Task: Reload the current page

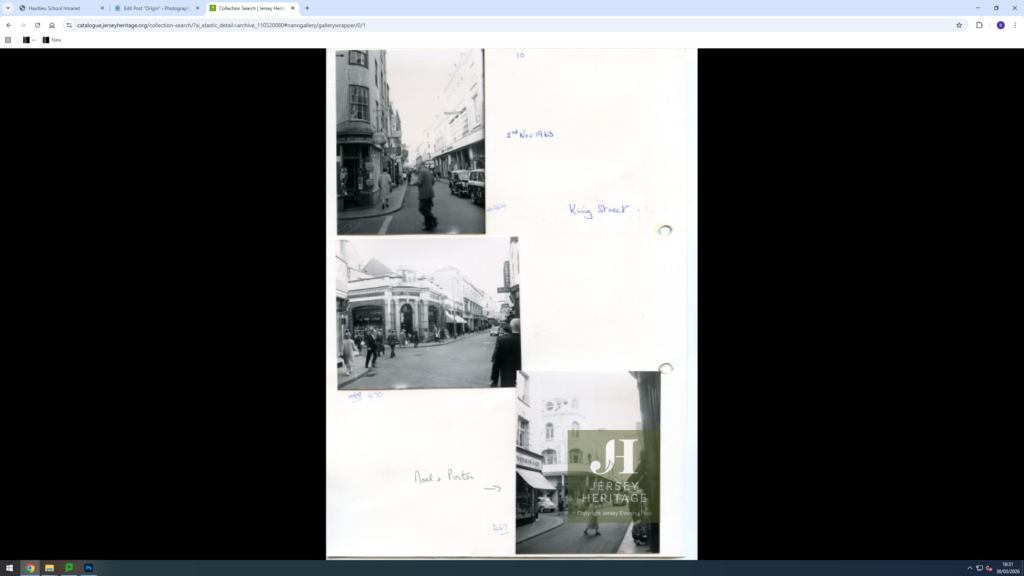Action: [37, 25]
